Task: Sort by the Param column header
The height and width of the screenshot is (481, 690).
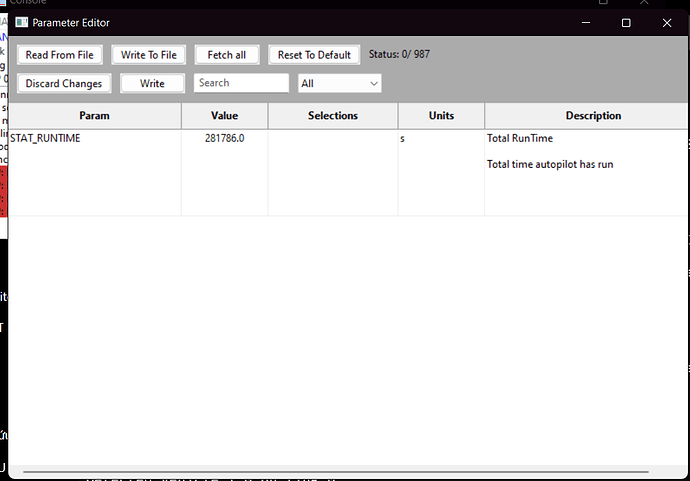Action: tap(94, 116)
